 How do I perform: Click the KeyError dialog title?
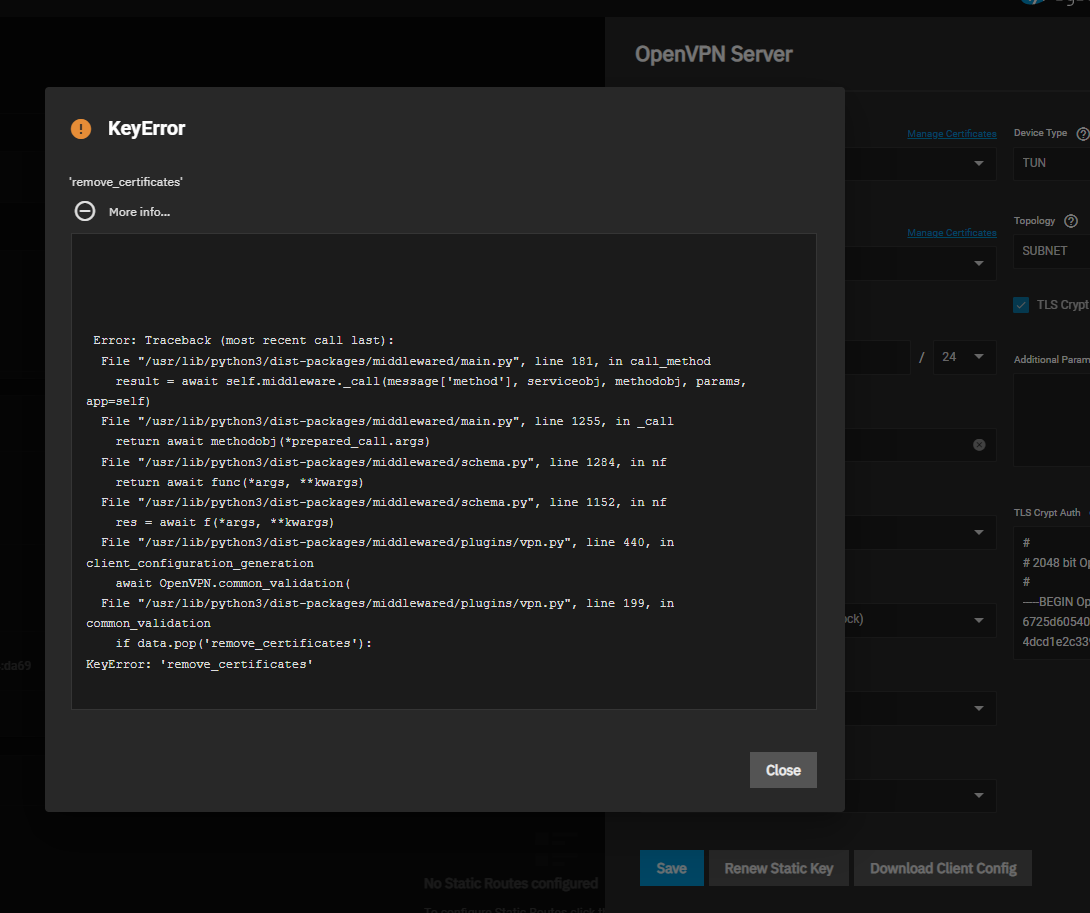(146, 128)
